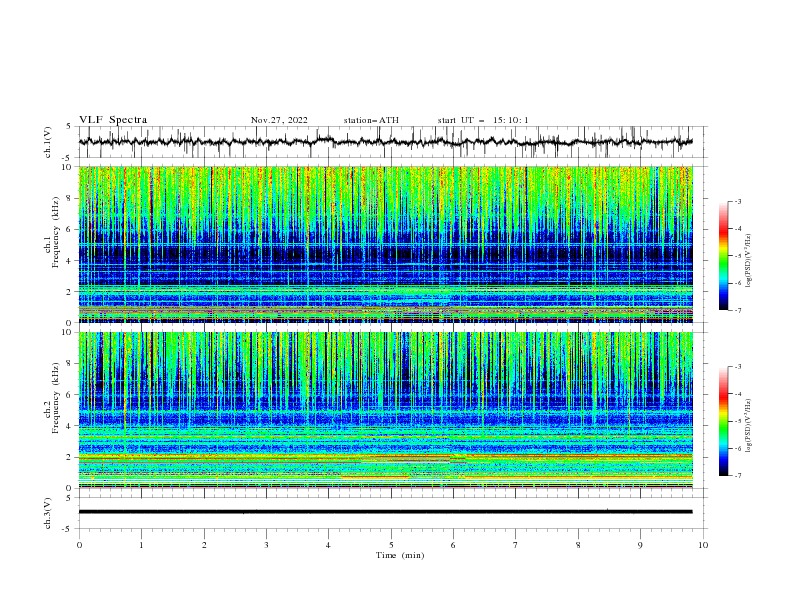Click the ch.1 frequency tick label "4"
This screenshot has height=612, width=792.
(x=69, y=261)
